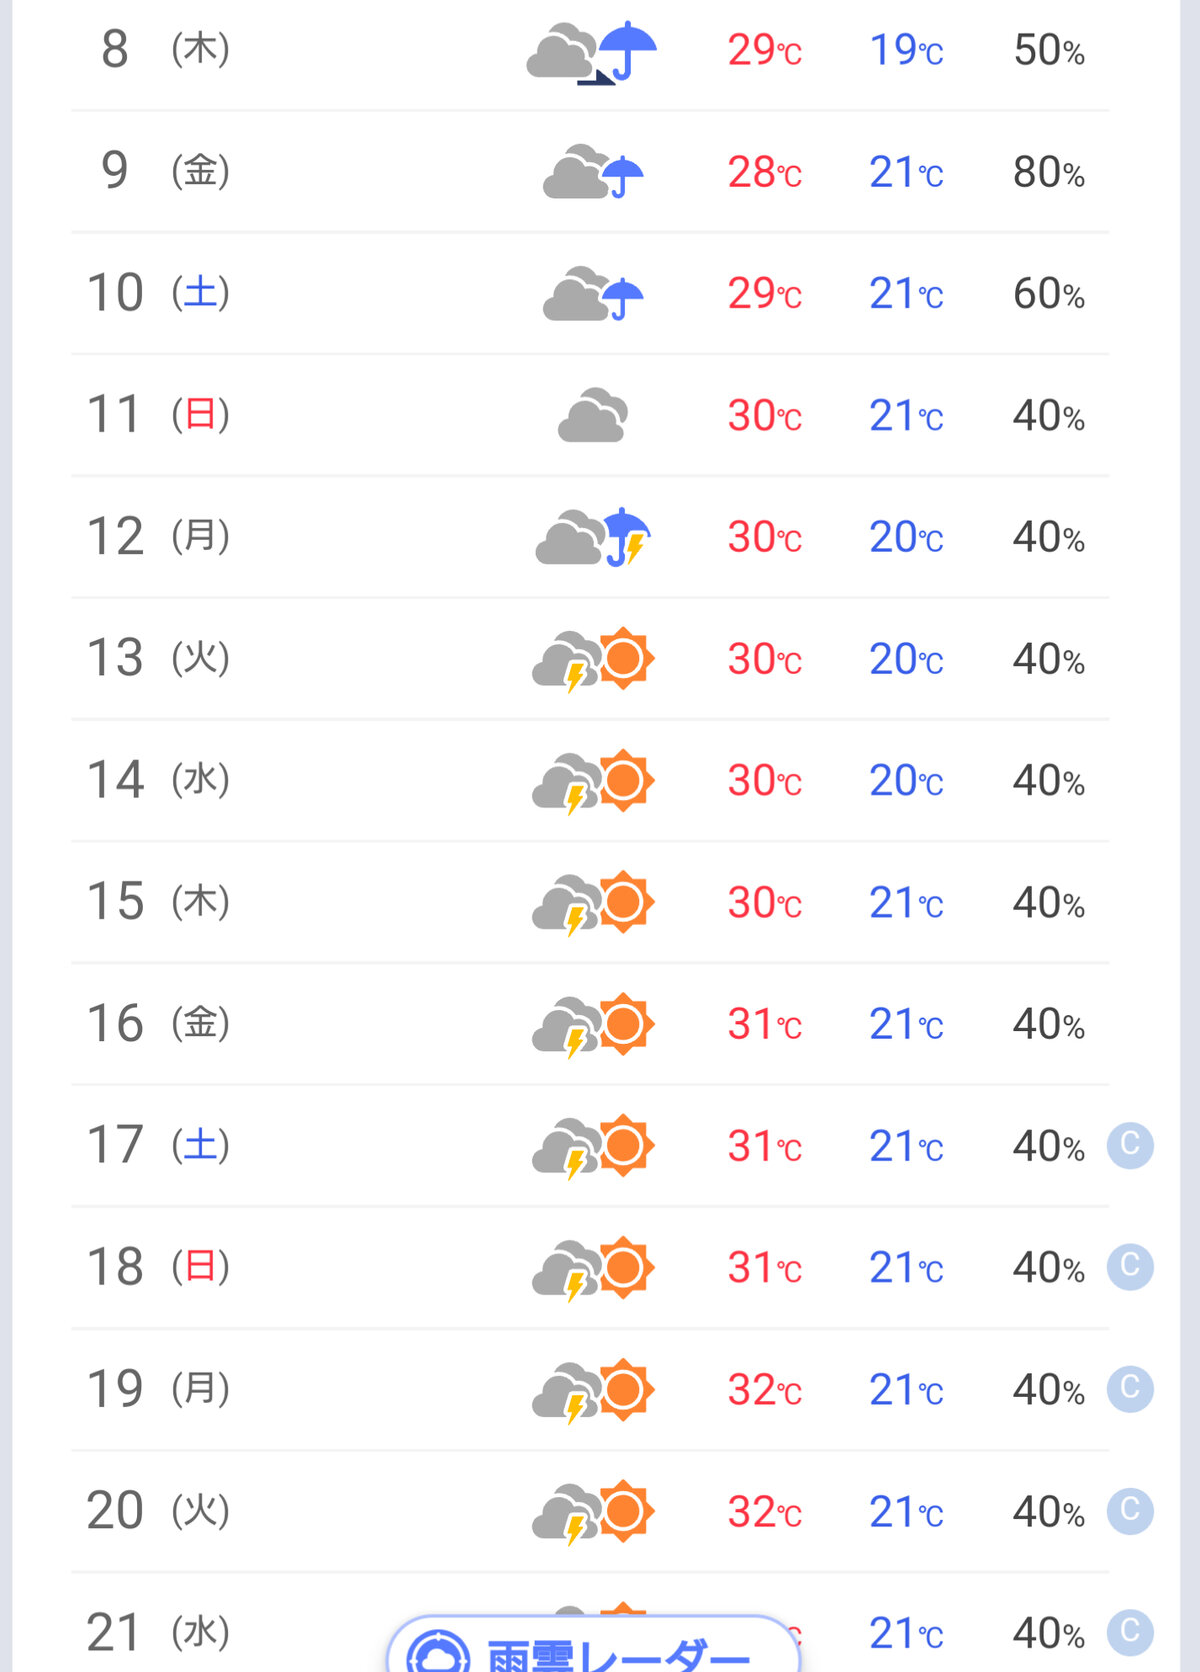This screenshot has height=1672, width=1200.
Task: Tap the 60% rain chance on day 10
Action: coord(1049,294)
